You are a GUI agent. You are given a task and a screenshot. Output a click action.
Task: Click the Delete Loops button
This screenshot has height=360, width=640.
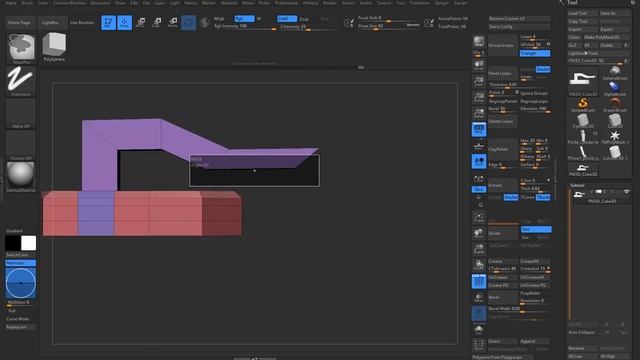click(x=503, y=121)
